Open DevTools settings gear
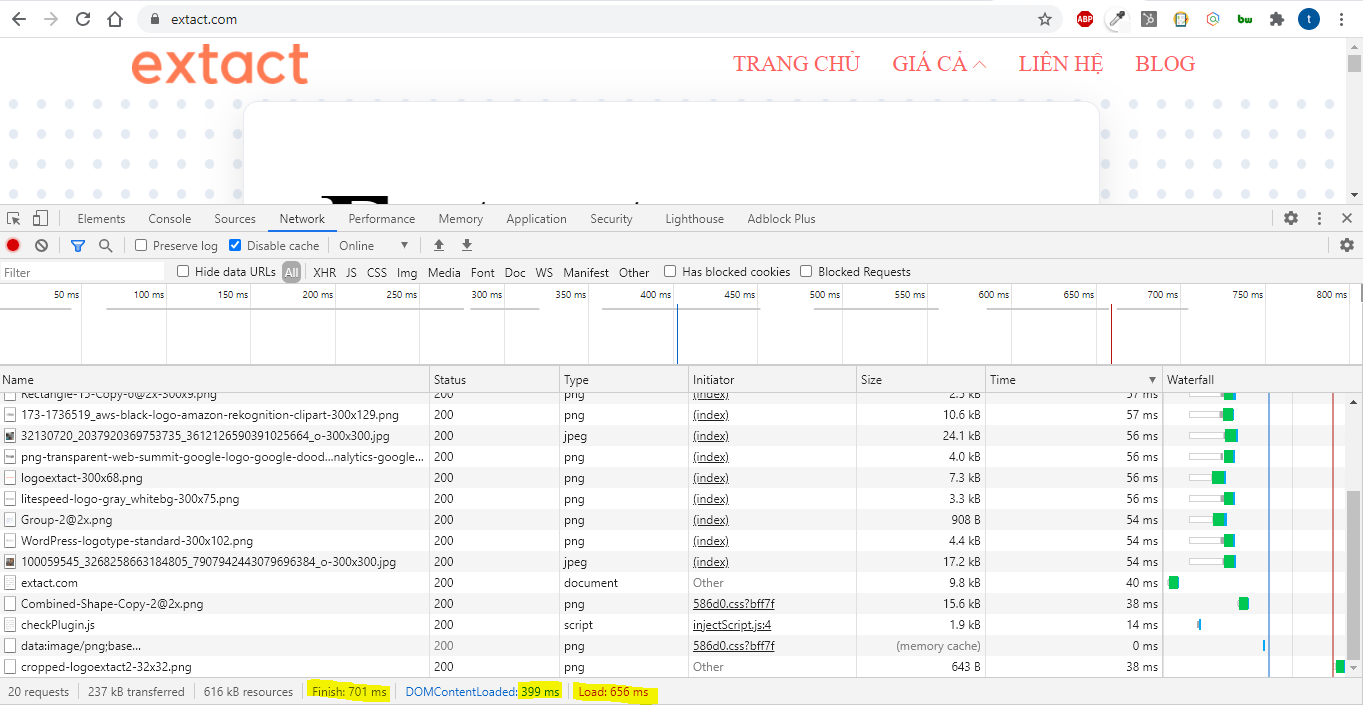 coord(1290,218)
